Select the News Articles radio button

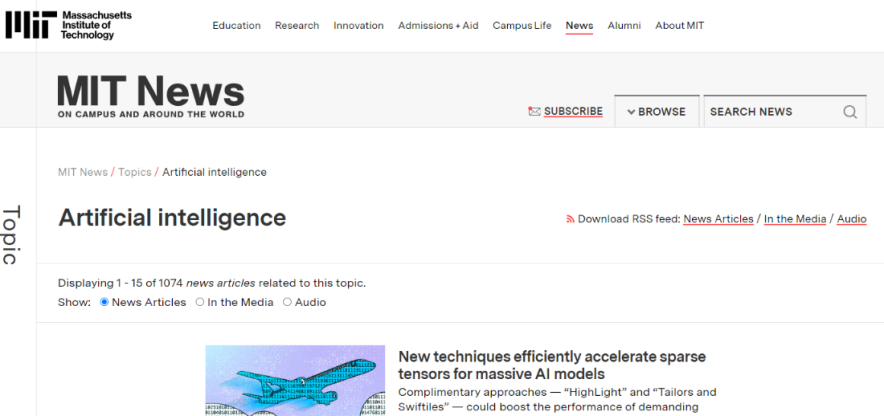(104, 302)
